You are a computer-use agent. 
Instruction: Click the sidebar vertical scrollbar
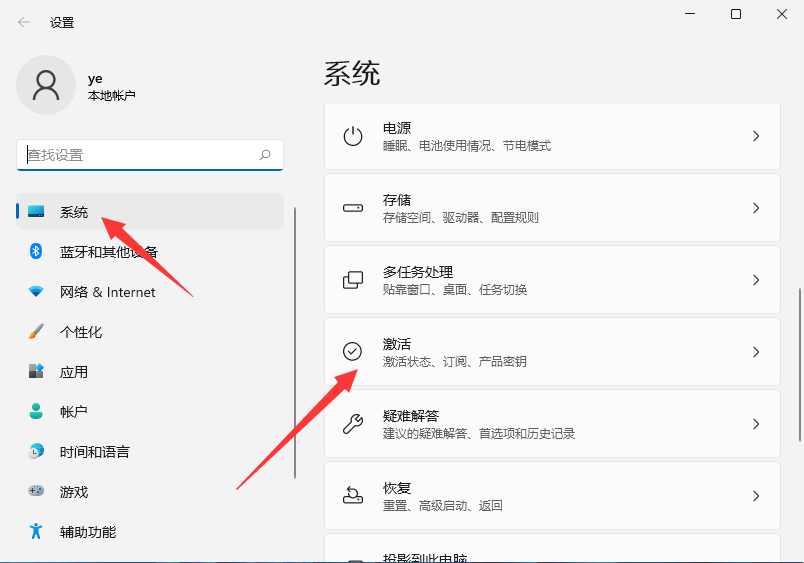click(295, 343)
